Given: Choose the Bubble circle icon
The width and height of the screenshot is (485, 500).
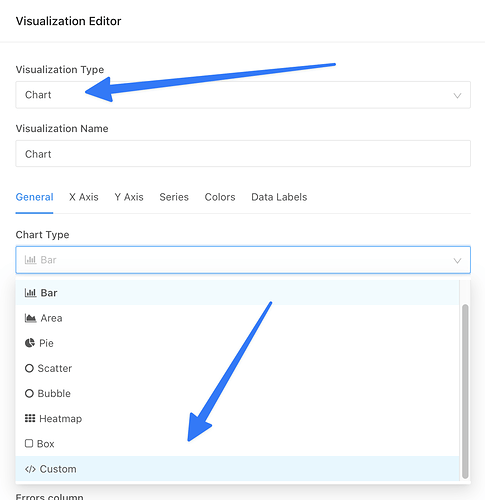Looking at the screenshot, I should [29, 393].
